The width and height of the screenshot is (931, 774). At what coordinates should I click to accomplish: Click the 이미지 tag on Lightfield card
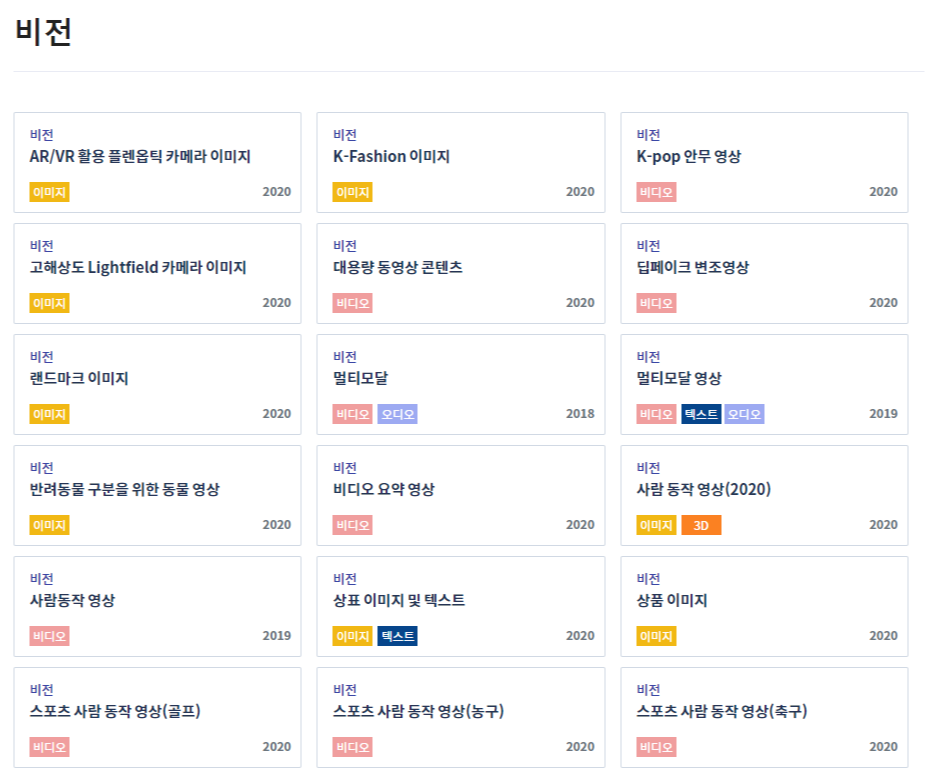tap(49, 303)
